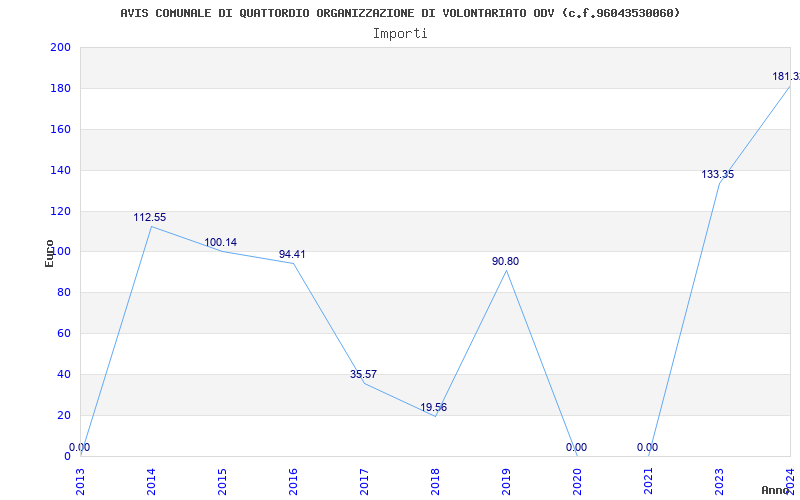
Task: Click the 2023 year tick label
Action: [x=719, y=480]
